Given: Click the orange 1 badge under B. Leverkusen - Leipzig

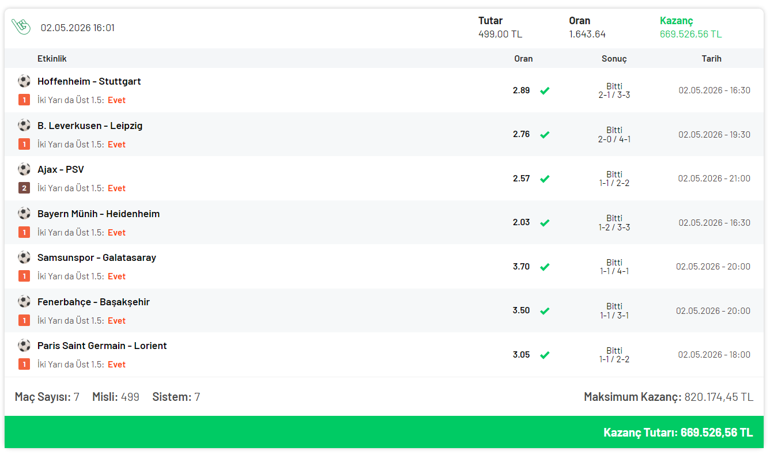Looking at the screenshot, I should point(24,144).
